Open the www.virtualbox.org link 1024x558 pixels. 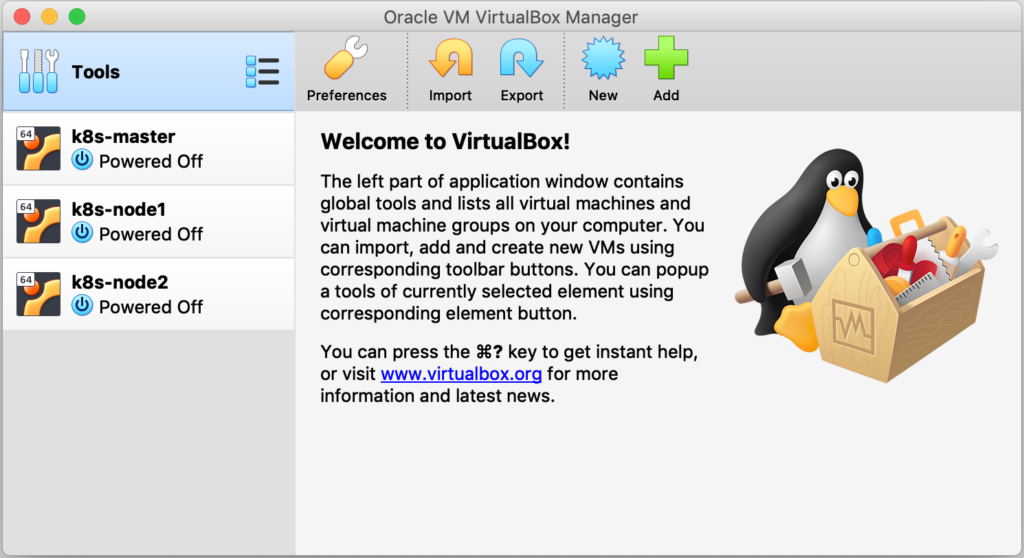pyautogui.click(x=461, y=374)
